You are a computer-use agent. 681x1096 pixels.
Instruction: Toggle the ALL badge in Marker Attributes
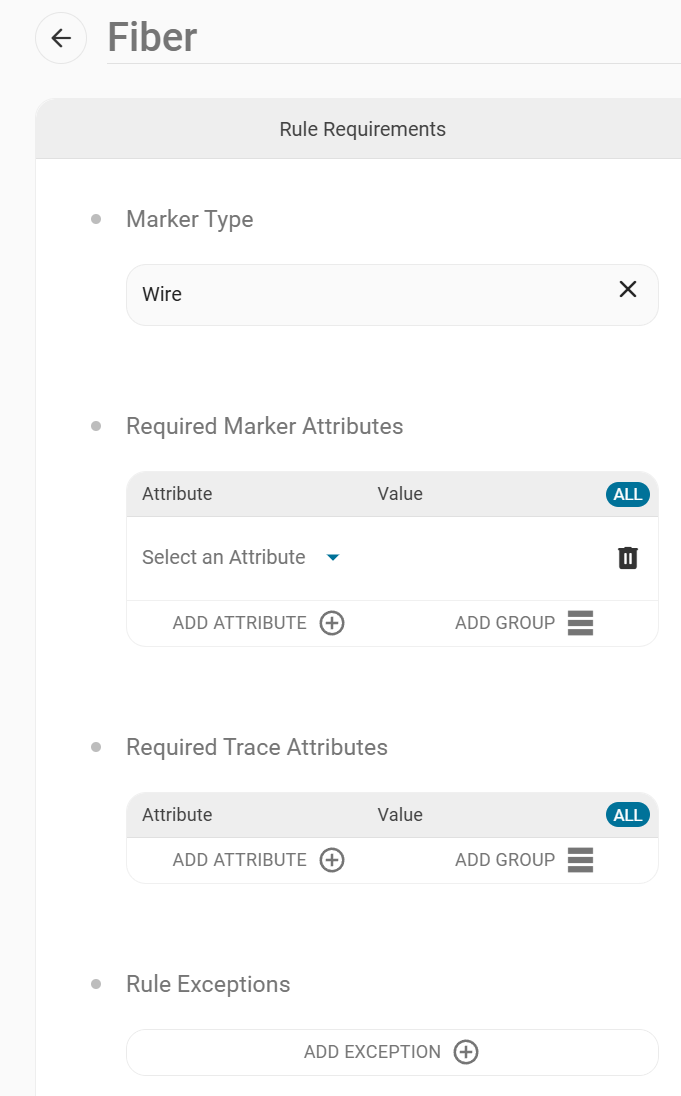[x=628, y=494]
